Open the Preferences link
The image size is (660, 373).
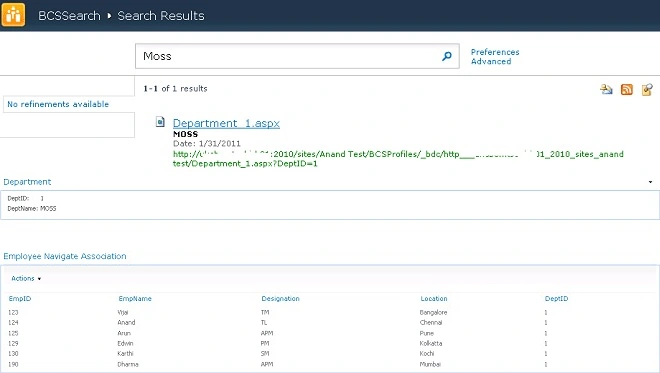[495, 52]
